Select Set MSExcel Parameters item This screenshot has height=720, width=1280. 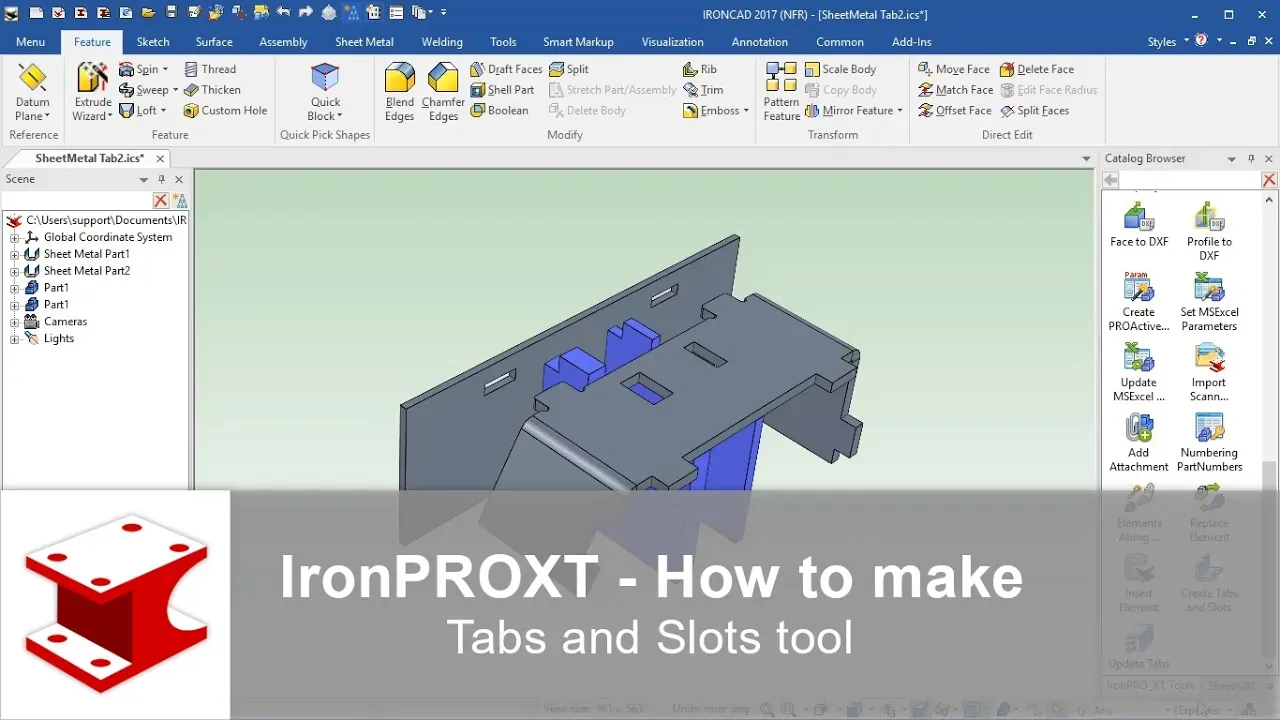[x=1209, y=302]
